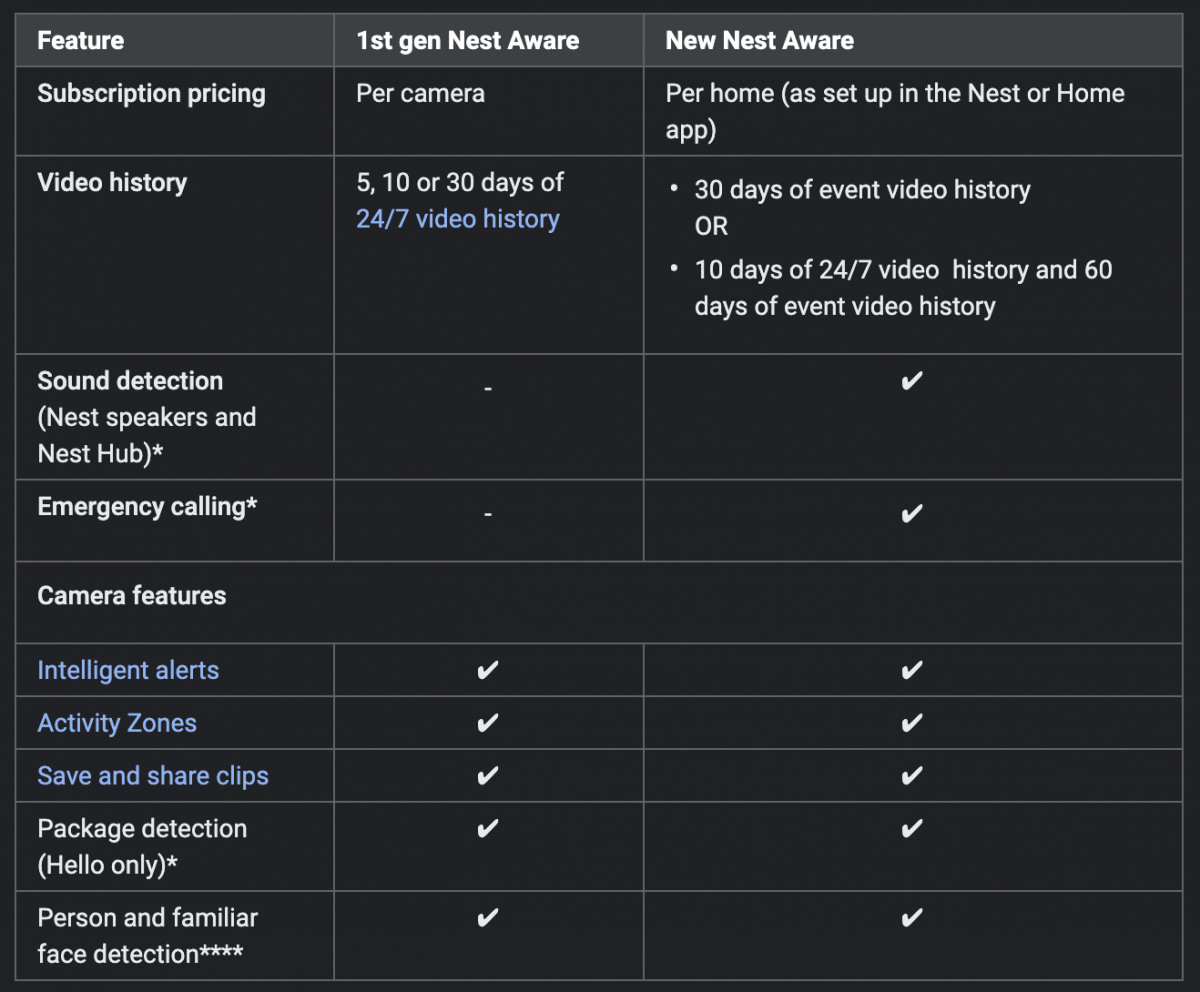Click Intelligent alerts checkmark in New Nest Aware column
The height and width of the screenshot is (992, 1200).
point(911,671)
